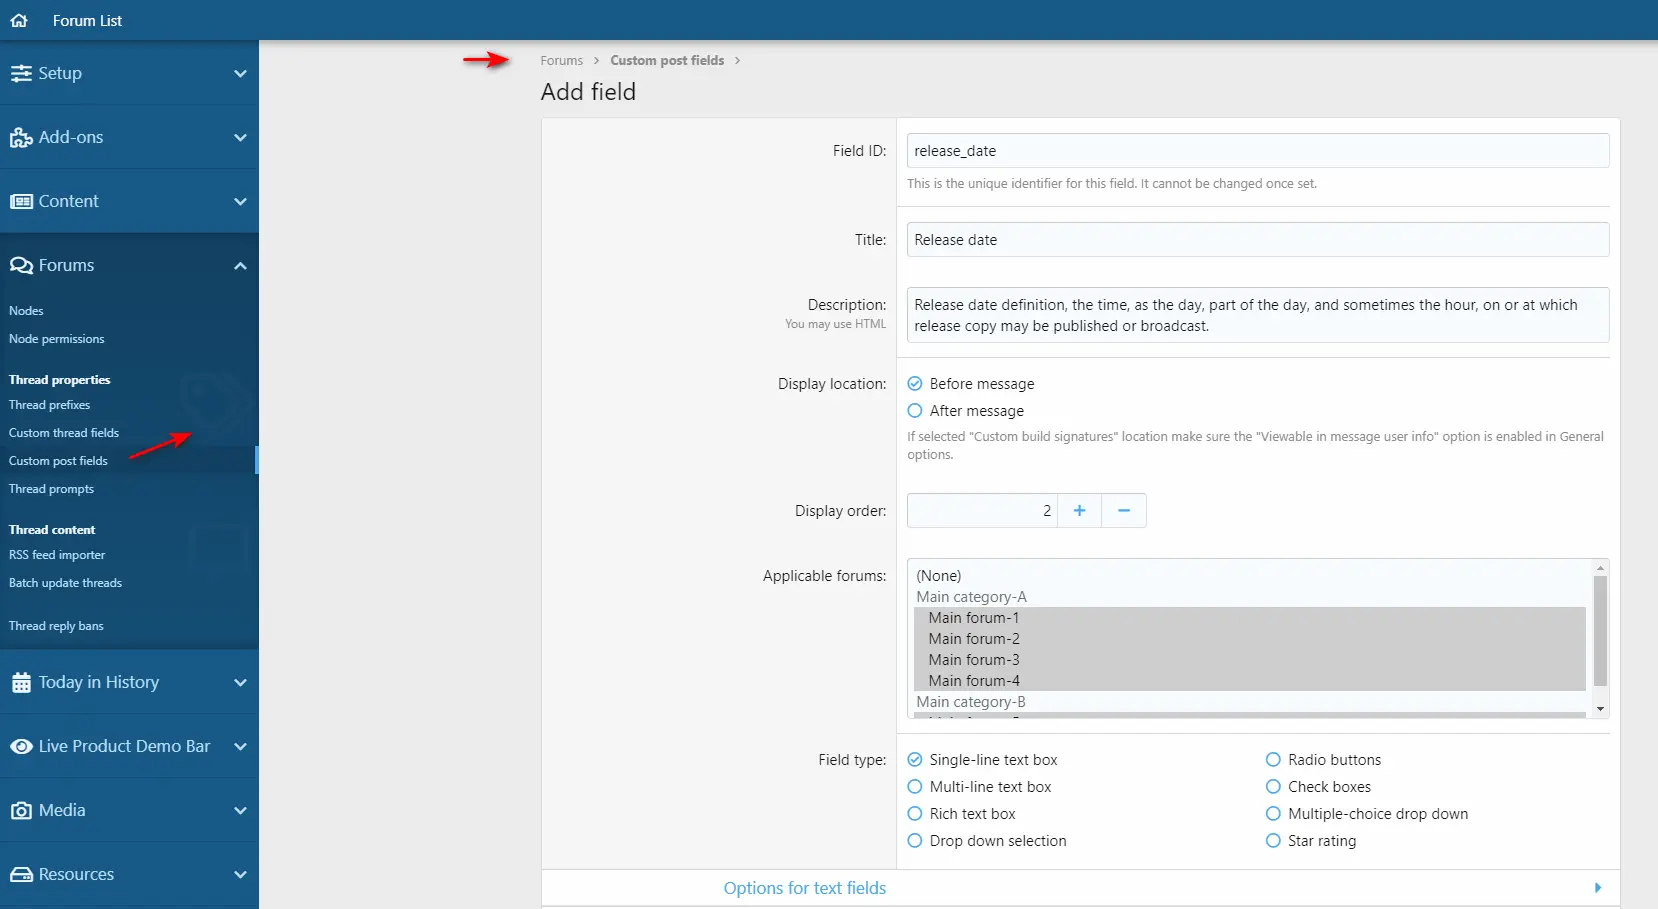Screen dimensions: 1658x909
Task: Open Nodes in Forums menu
Action: [x=26, y=311]
